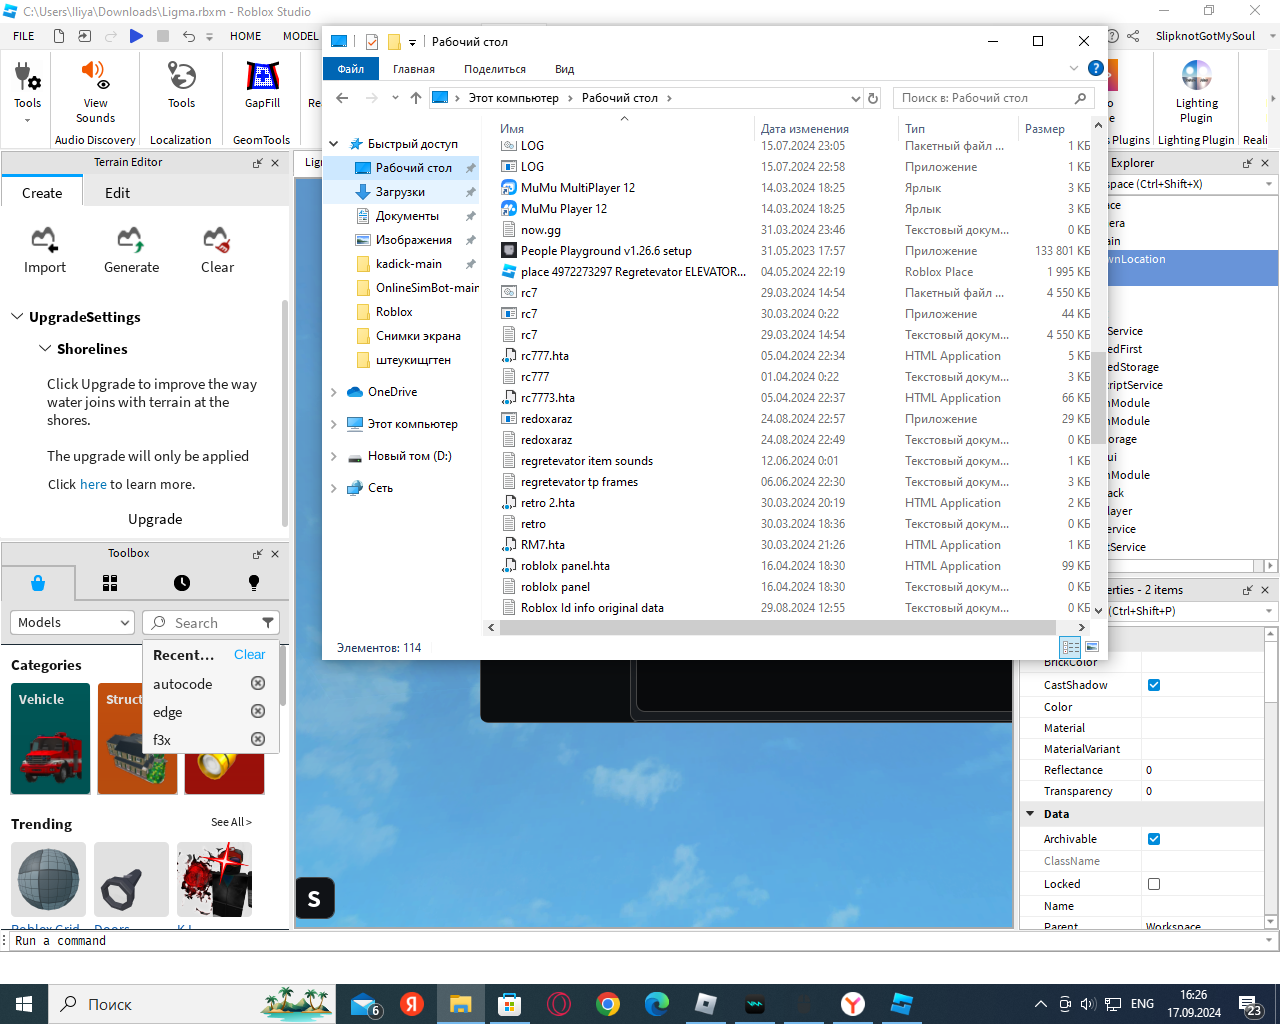The width and height of the screenshot is (1280, 1024).
Task: Switch to HOME tab in Roblox Studio
Action: [x=246, y=36]
